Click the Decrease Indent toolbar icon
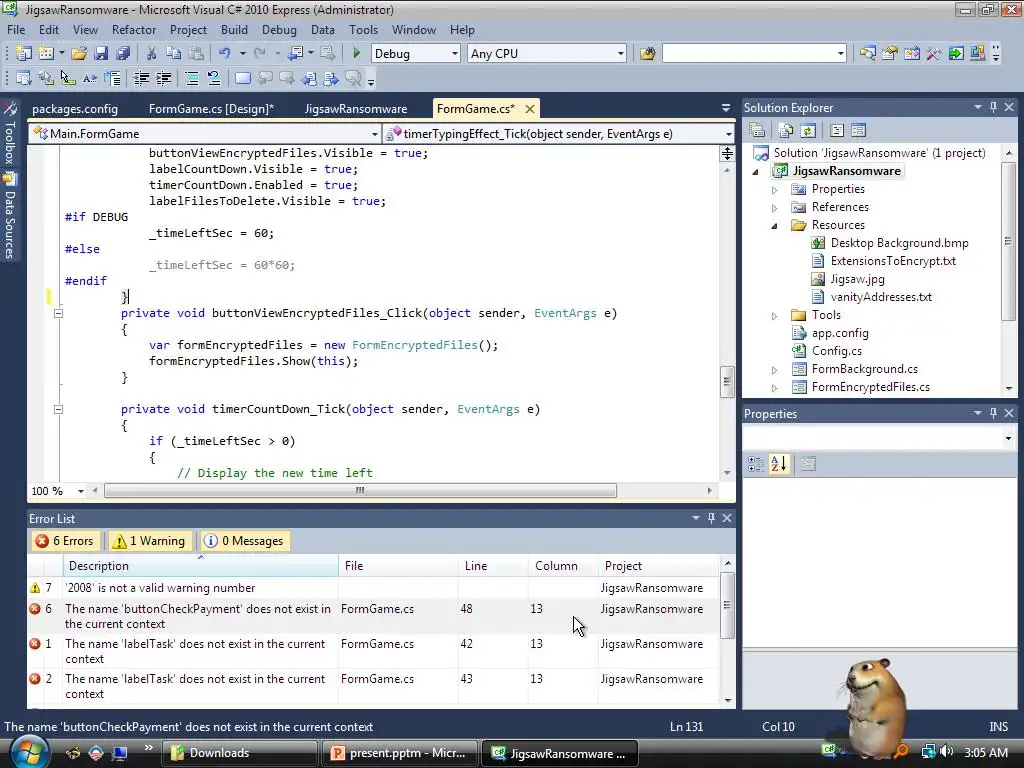 pos(141,79)
